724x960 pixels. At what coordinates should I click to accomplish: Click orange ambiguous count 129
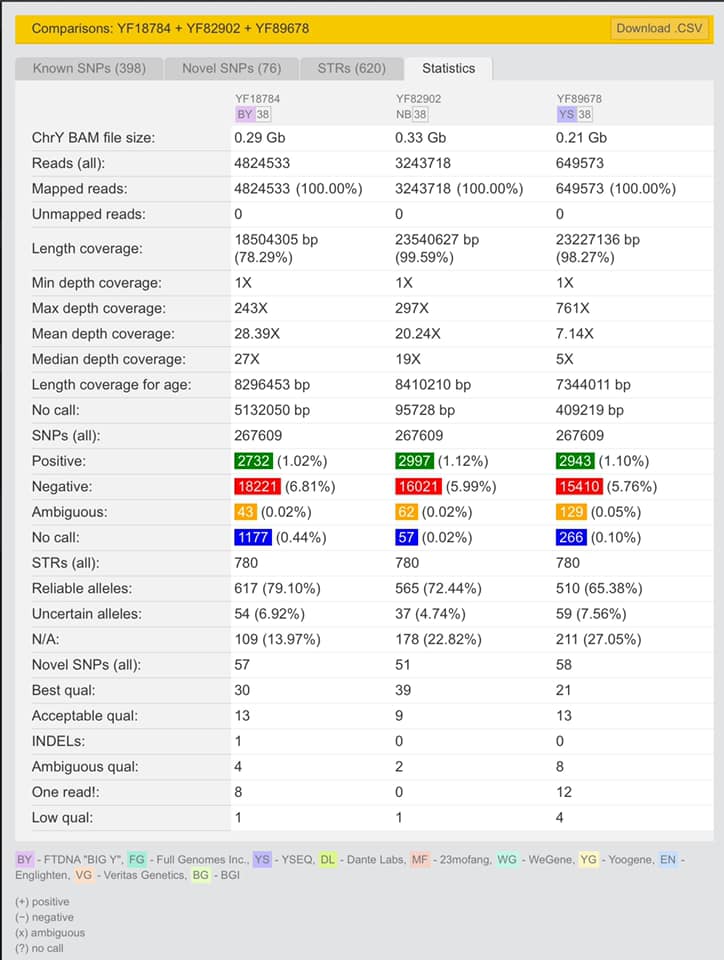click(570, 511)
